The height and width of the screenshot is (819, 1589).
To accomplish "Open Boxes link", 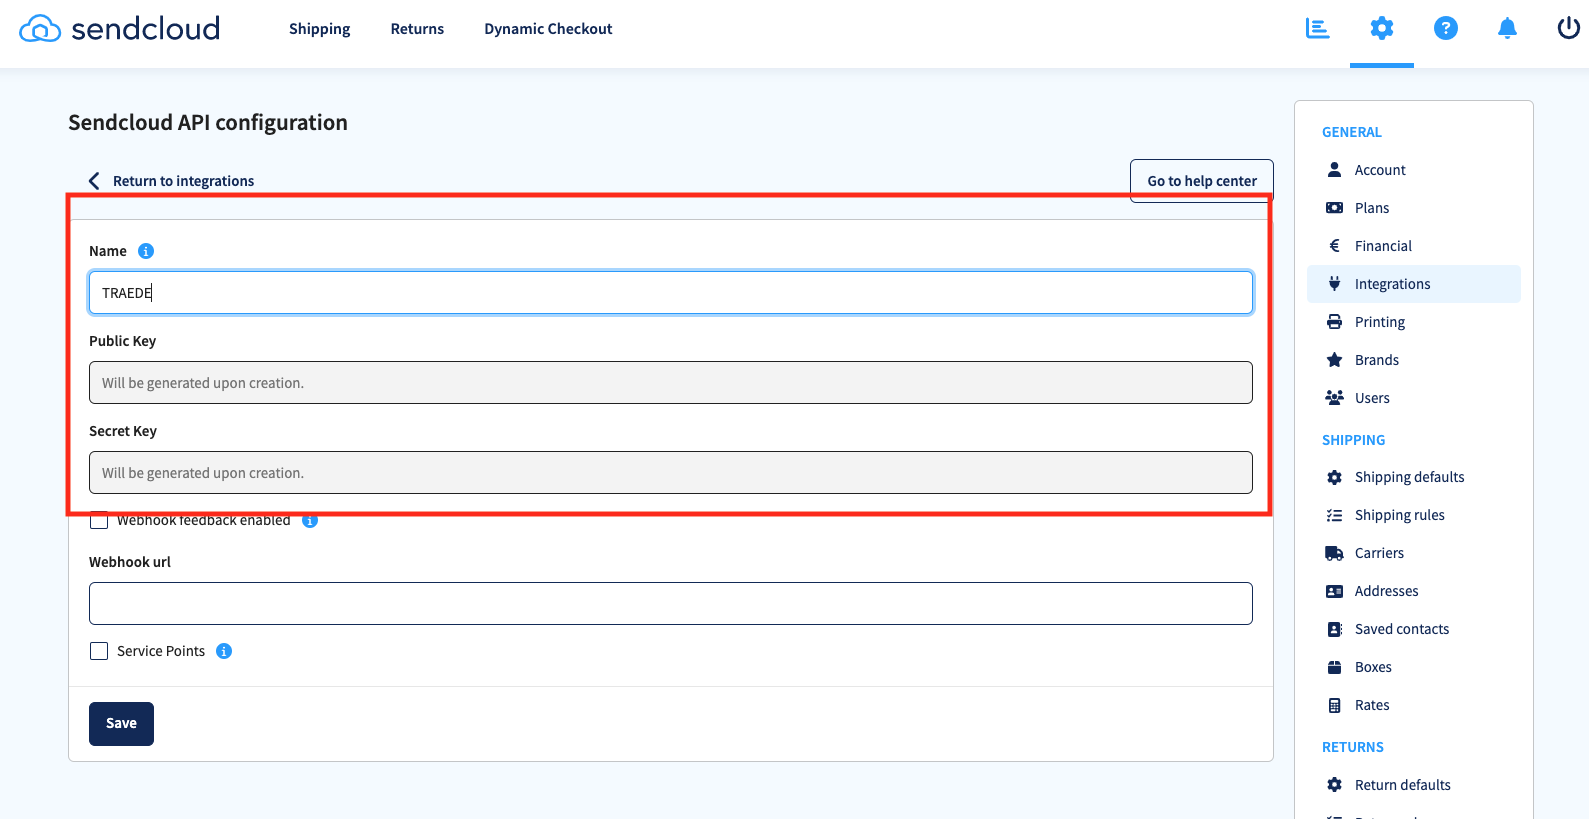I will (1373, 667).
